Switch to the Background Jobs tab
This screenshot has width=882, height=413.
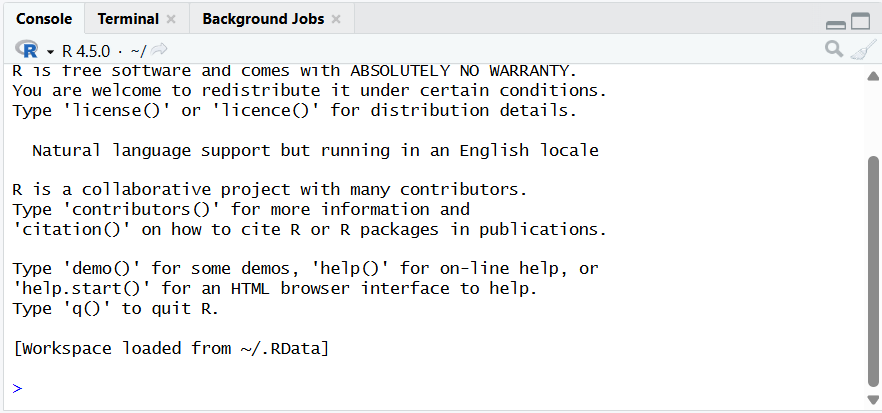click(x=263, y=19)
